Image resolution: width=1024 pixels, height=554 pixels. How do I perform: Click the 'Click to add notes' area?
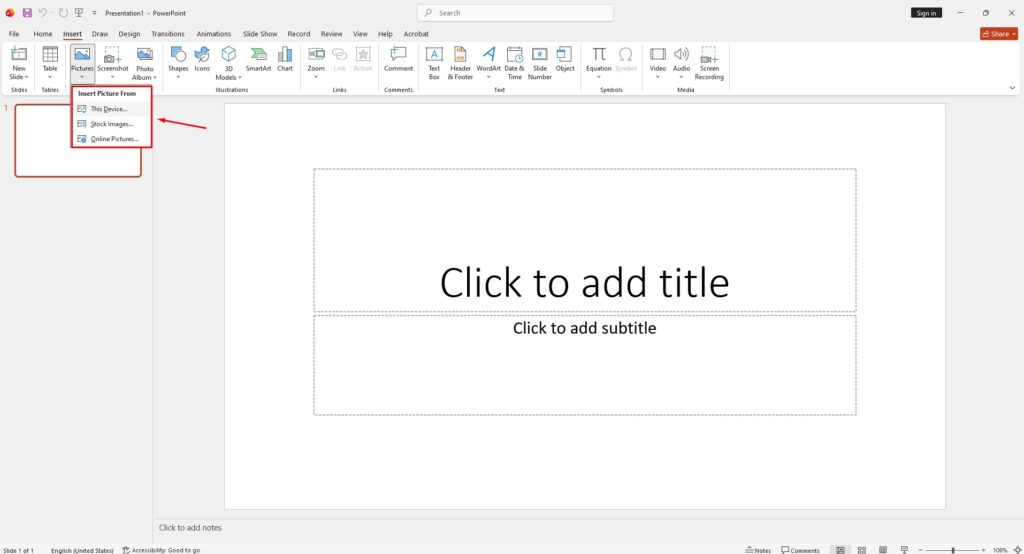190,527
